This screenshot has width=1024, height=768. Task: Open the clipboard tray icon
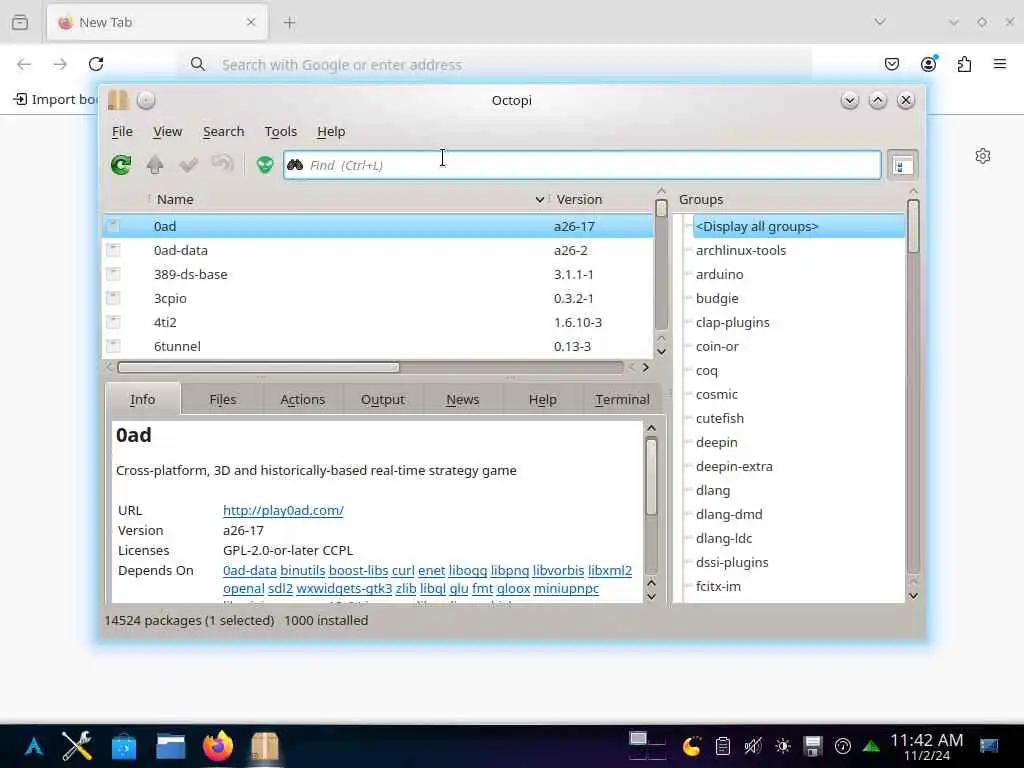(722, 746)
